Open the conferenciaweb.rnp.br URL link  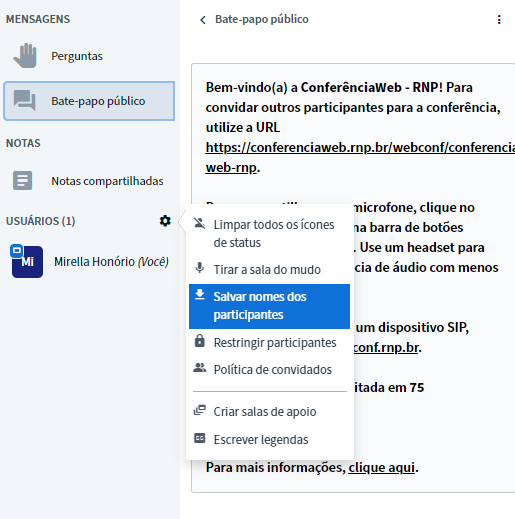(x=360, y=157)
